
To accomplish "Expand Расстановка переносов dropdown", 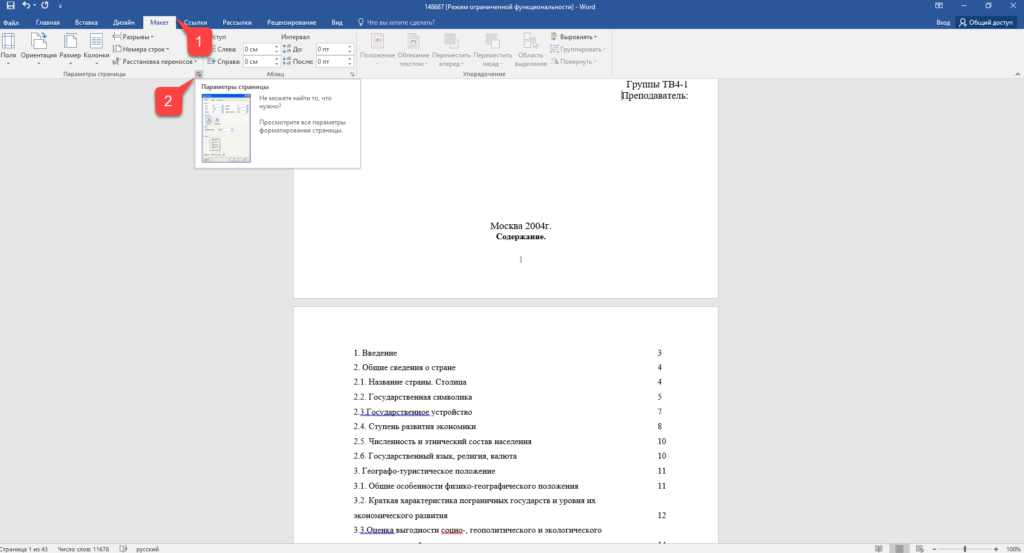I will coord(156,61).
